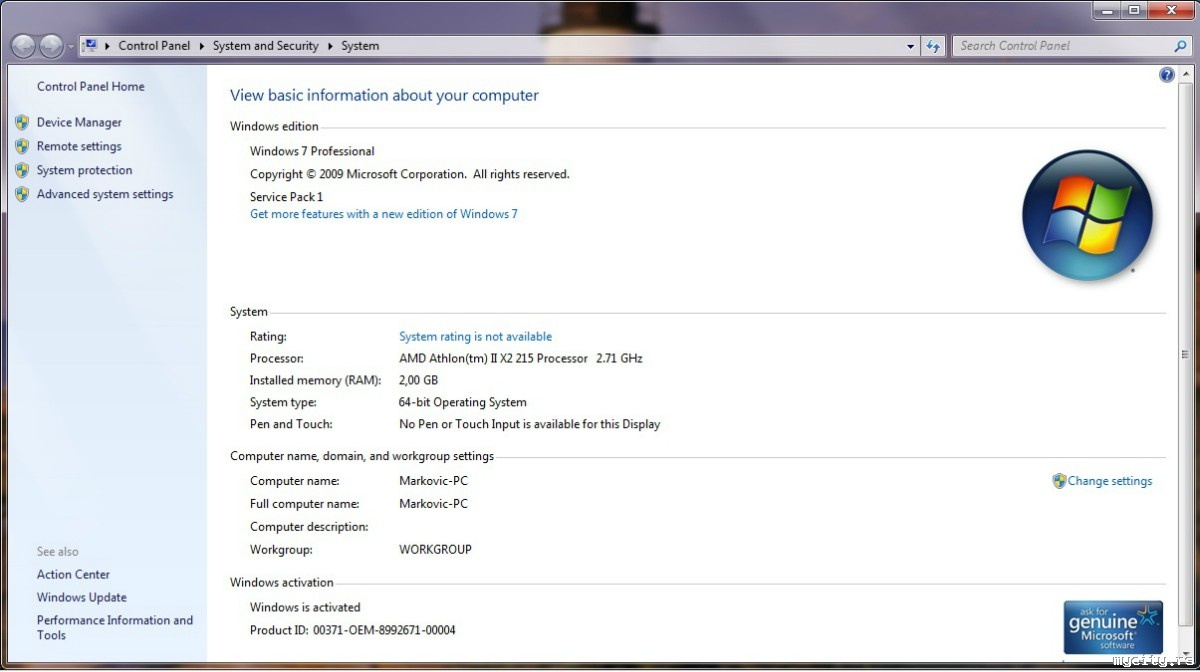Open Performance Information and Tools link

(x=115, y=627)
